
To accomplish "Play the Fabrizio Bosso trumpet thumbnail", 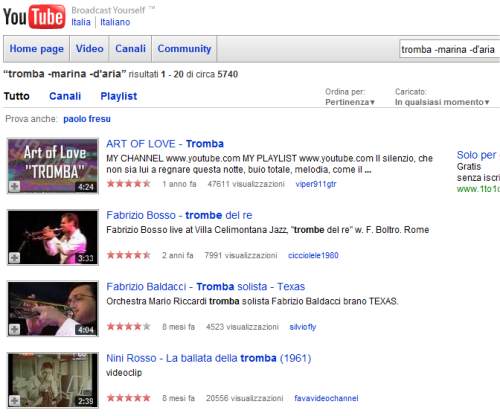I will tap(53, 237).
